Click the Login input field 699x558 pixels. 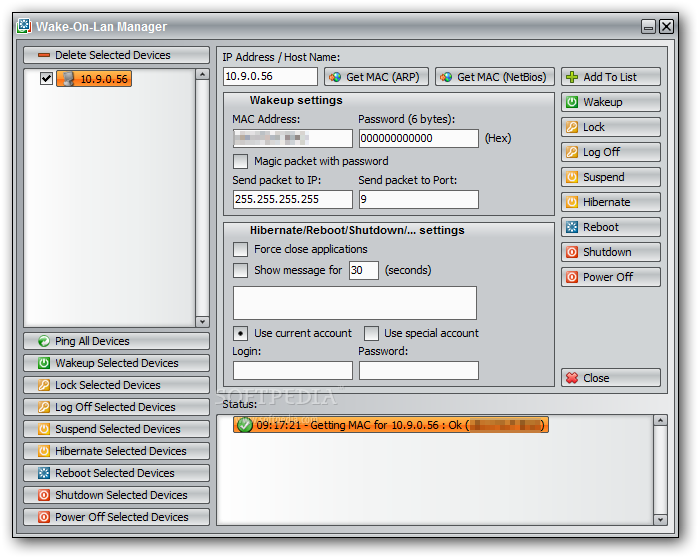[292, 370]
